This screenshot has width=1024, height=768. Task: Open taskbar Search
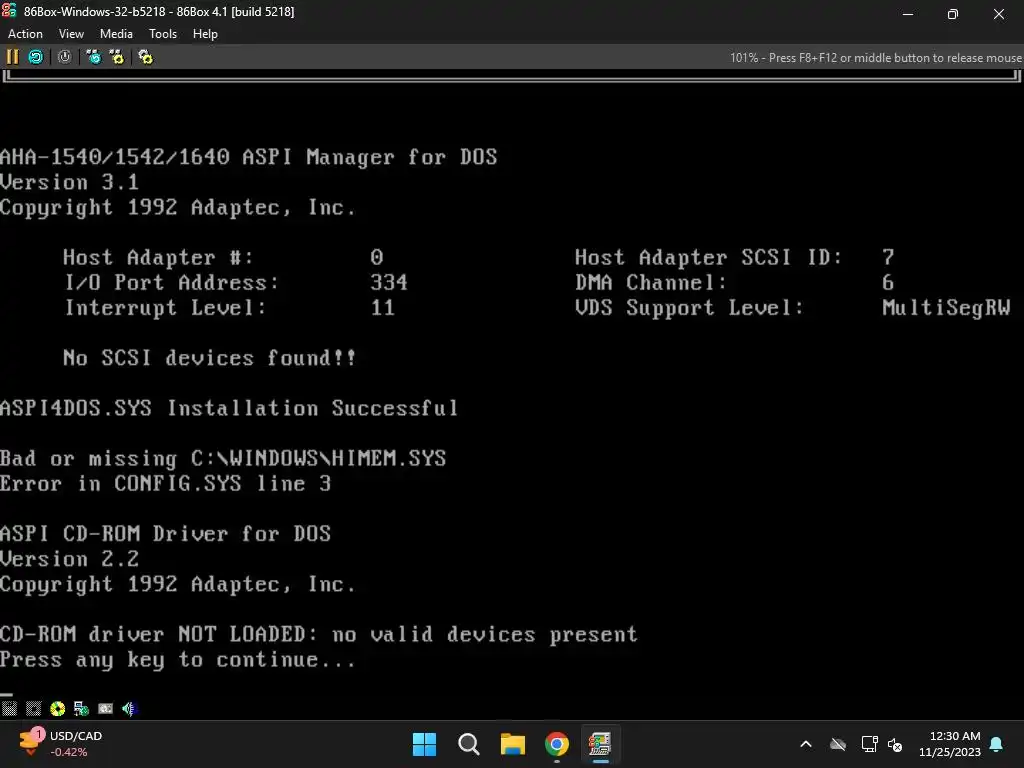pyautogui.click(x=468, y=744)
